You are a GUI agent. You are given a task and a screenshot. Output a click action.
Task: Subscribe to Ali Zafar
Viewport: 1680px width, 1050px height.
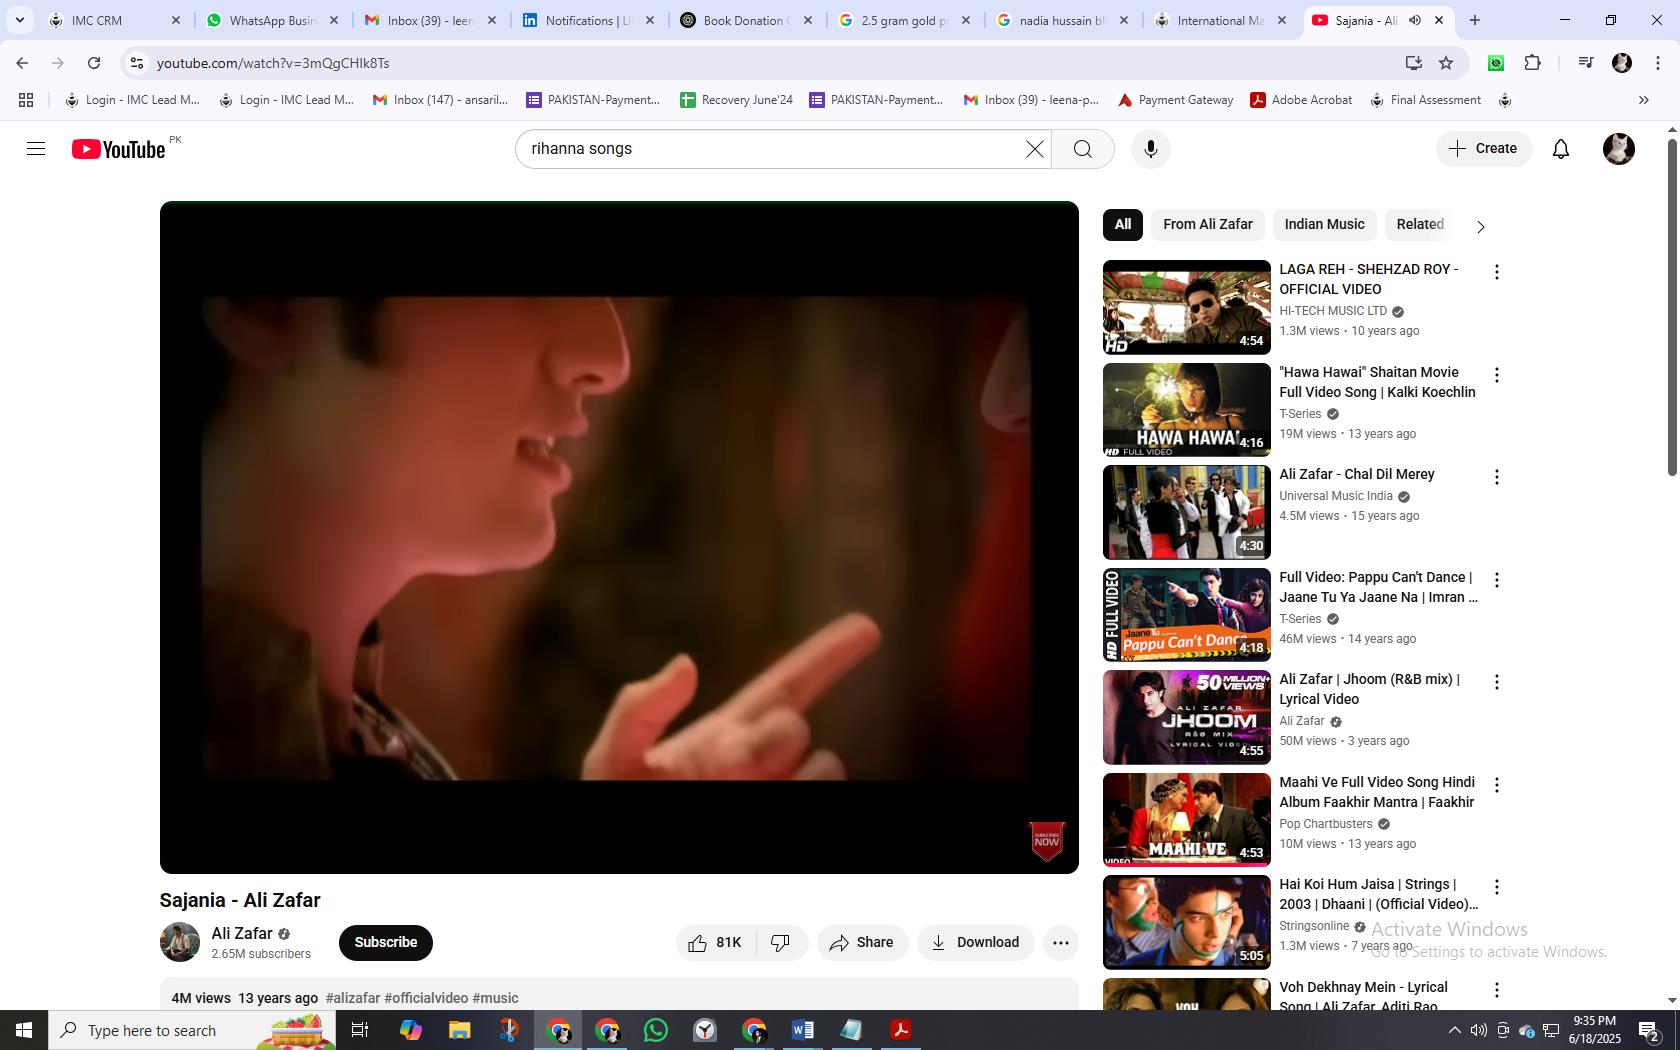click(x=386, y=943)
